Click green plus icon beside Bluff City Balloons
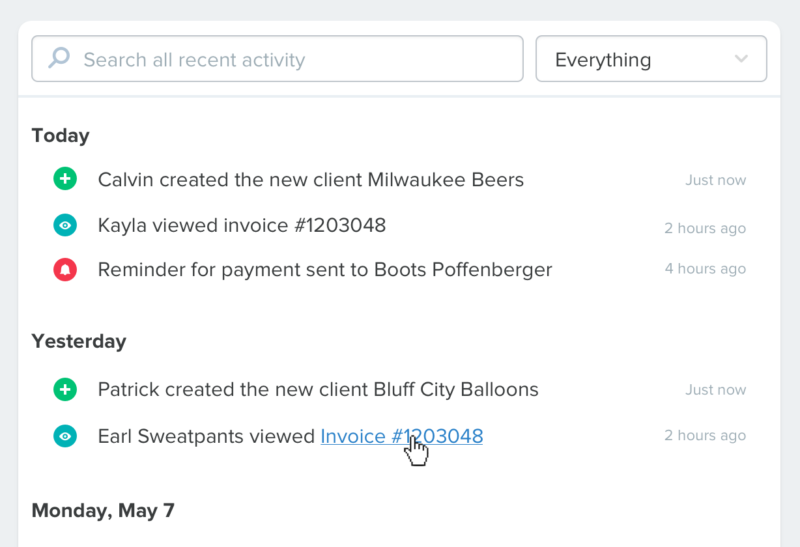The image size is (800, 547). click(65, 389)
